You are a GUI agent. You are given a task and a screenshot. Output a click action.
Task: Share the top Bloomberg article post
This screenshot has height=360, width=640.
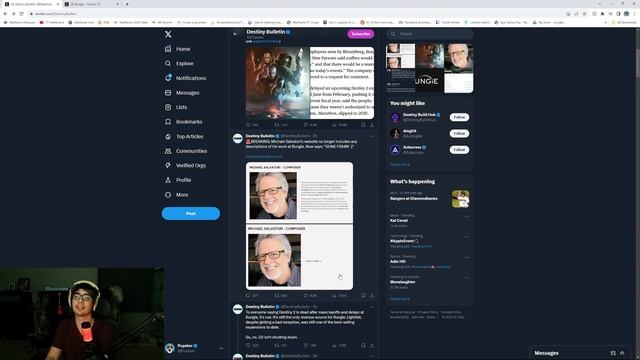pyautogui.click(x=372, y=124)
